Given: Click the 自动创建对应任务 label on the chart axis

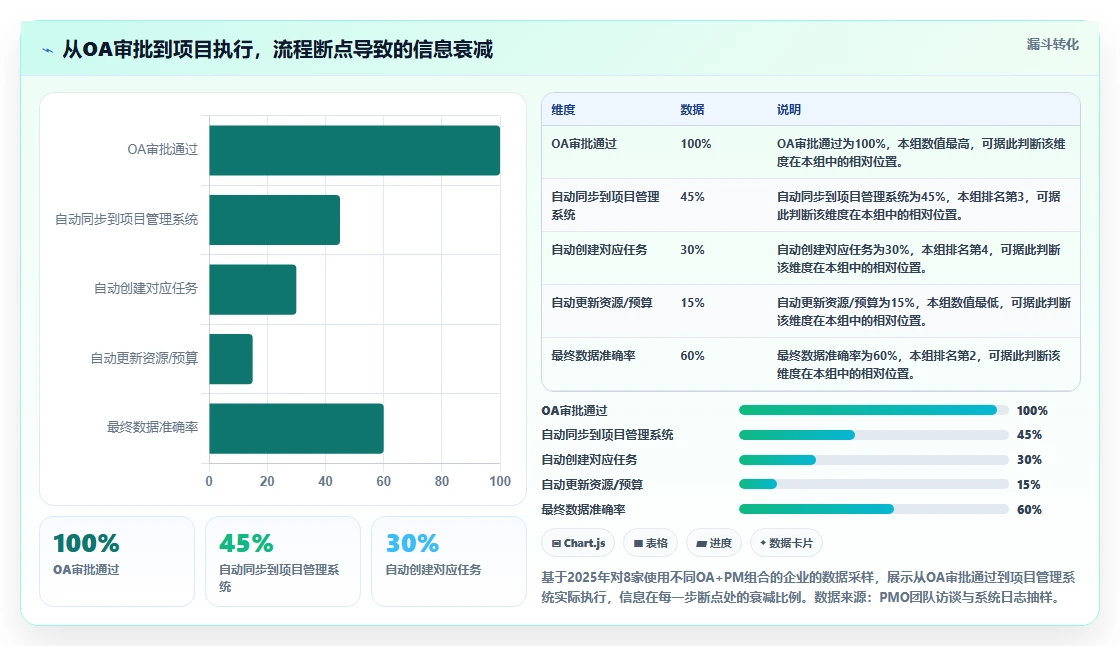Looking at the screenshot, I should coord(146,288).
